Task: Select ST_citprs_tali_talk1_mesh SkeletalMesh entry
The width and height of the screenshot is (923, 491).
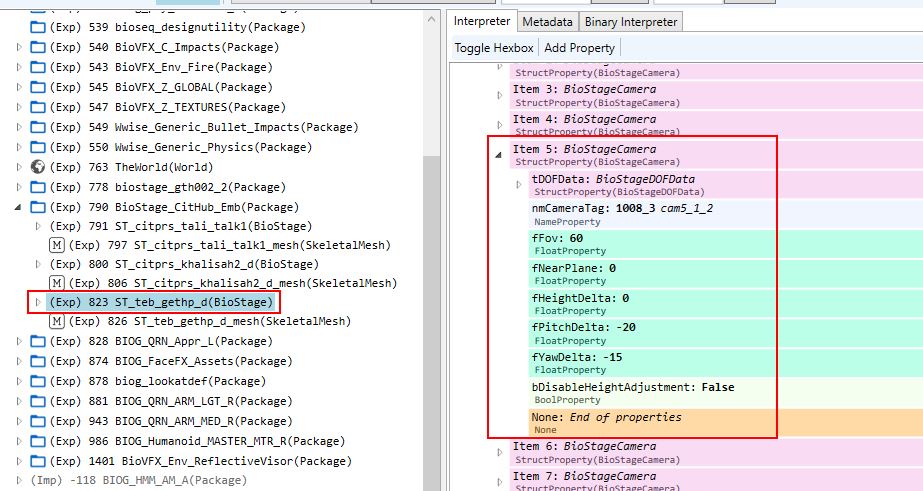Action: pyautogui.click(x=230, y=245)
